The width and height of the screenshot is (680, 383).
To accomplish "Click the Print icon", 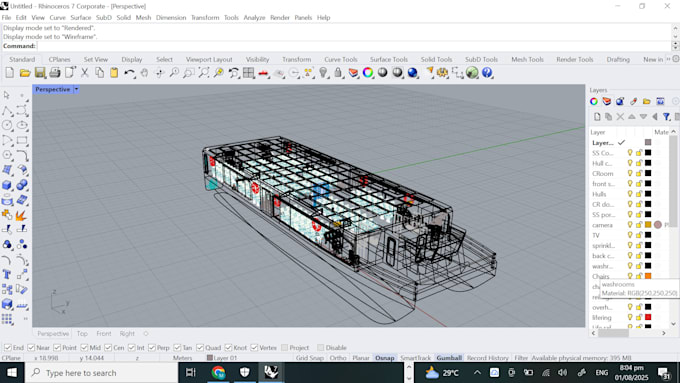I will tap(55, 73).
